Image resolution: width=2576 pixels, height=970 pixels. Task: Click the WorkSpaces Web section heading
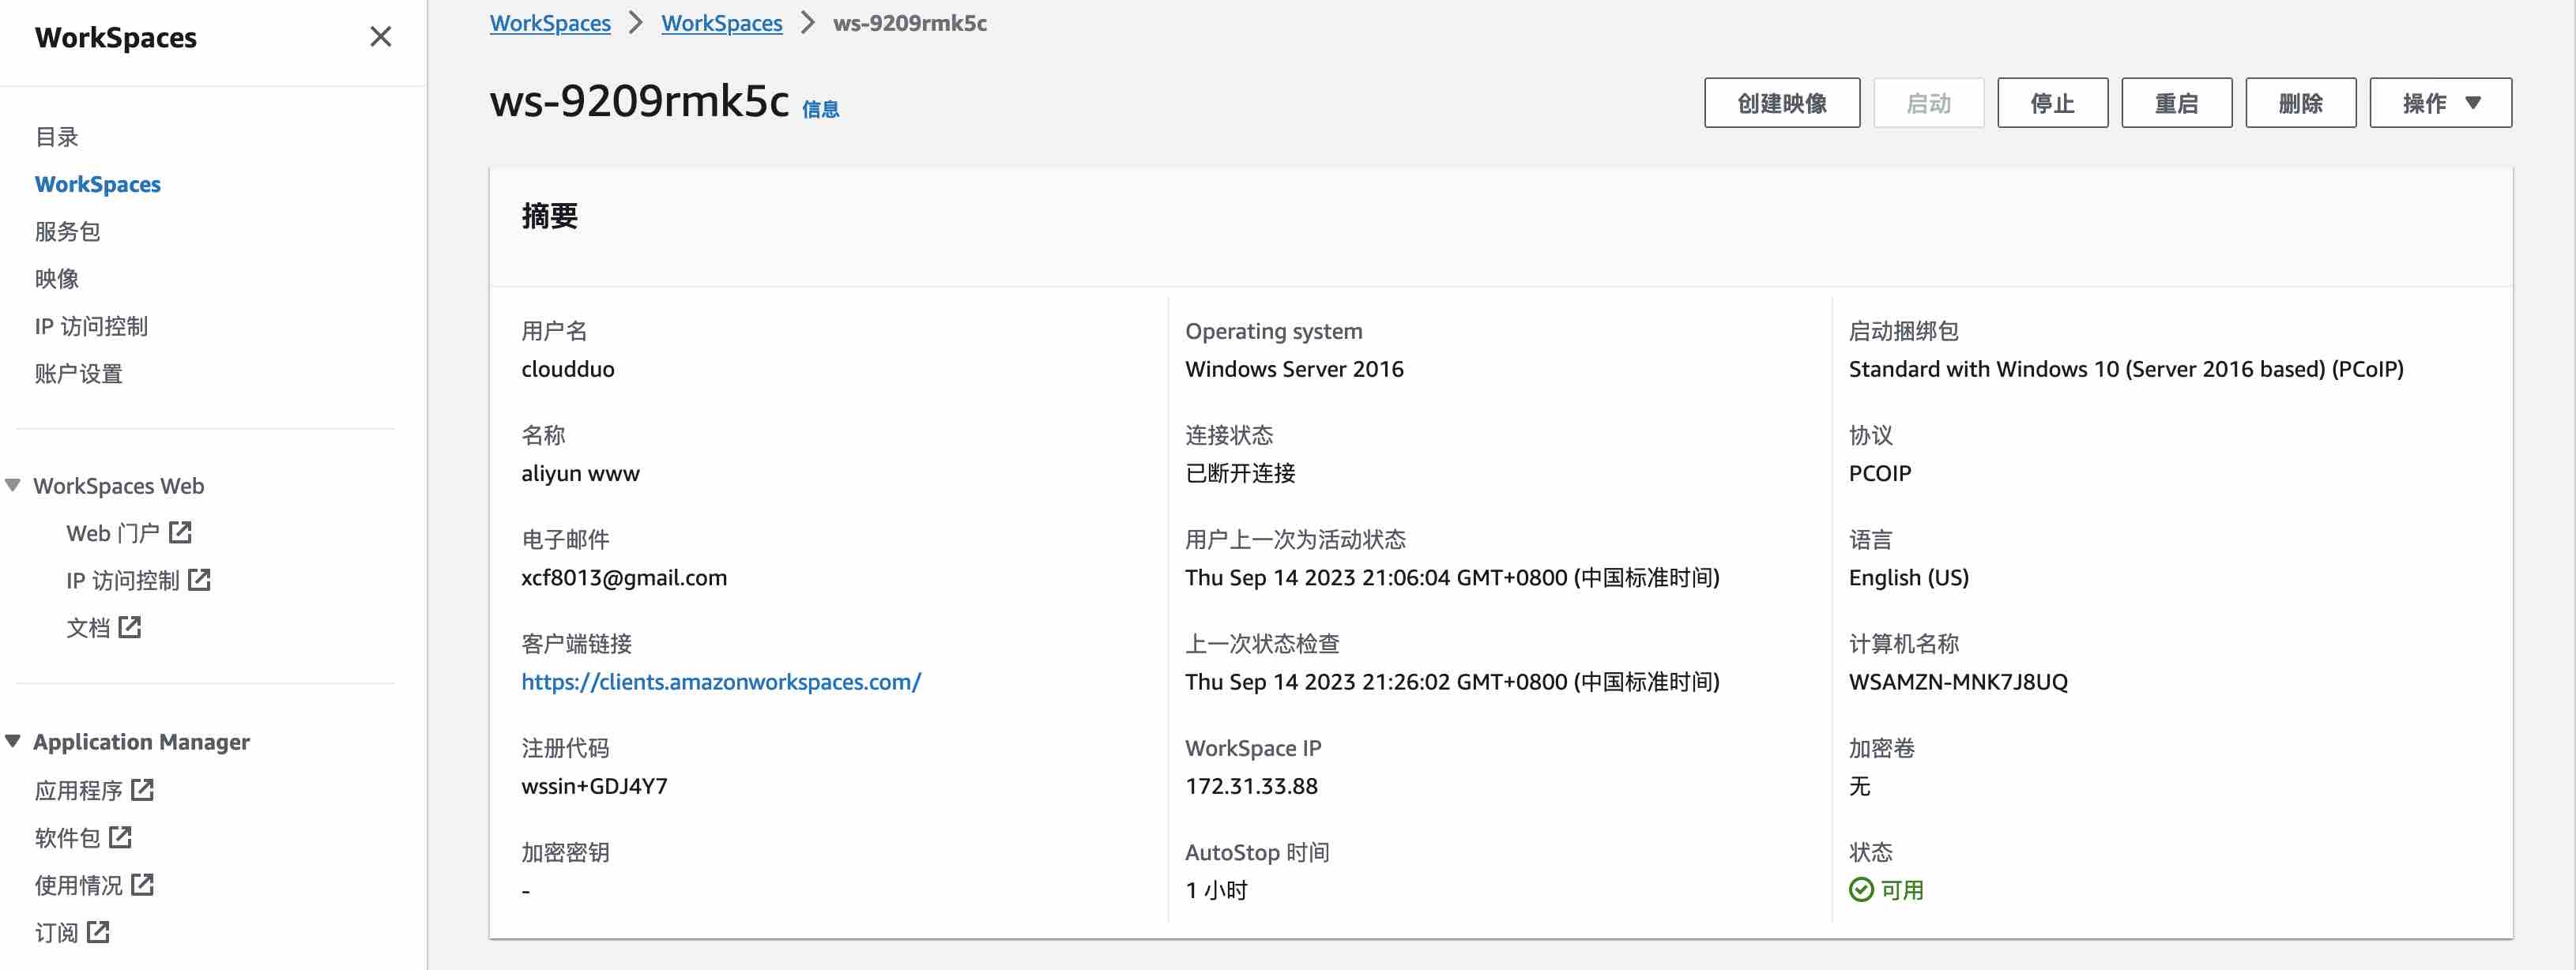pos(119,485)
